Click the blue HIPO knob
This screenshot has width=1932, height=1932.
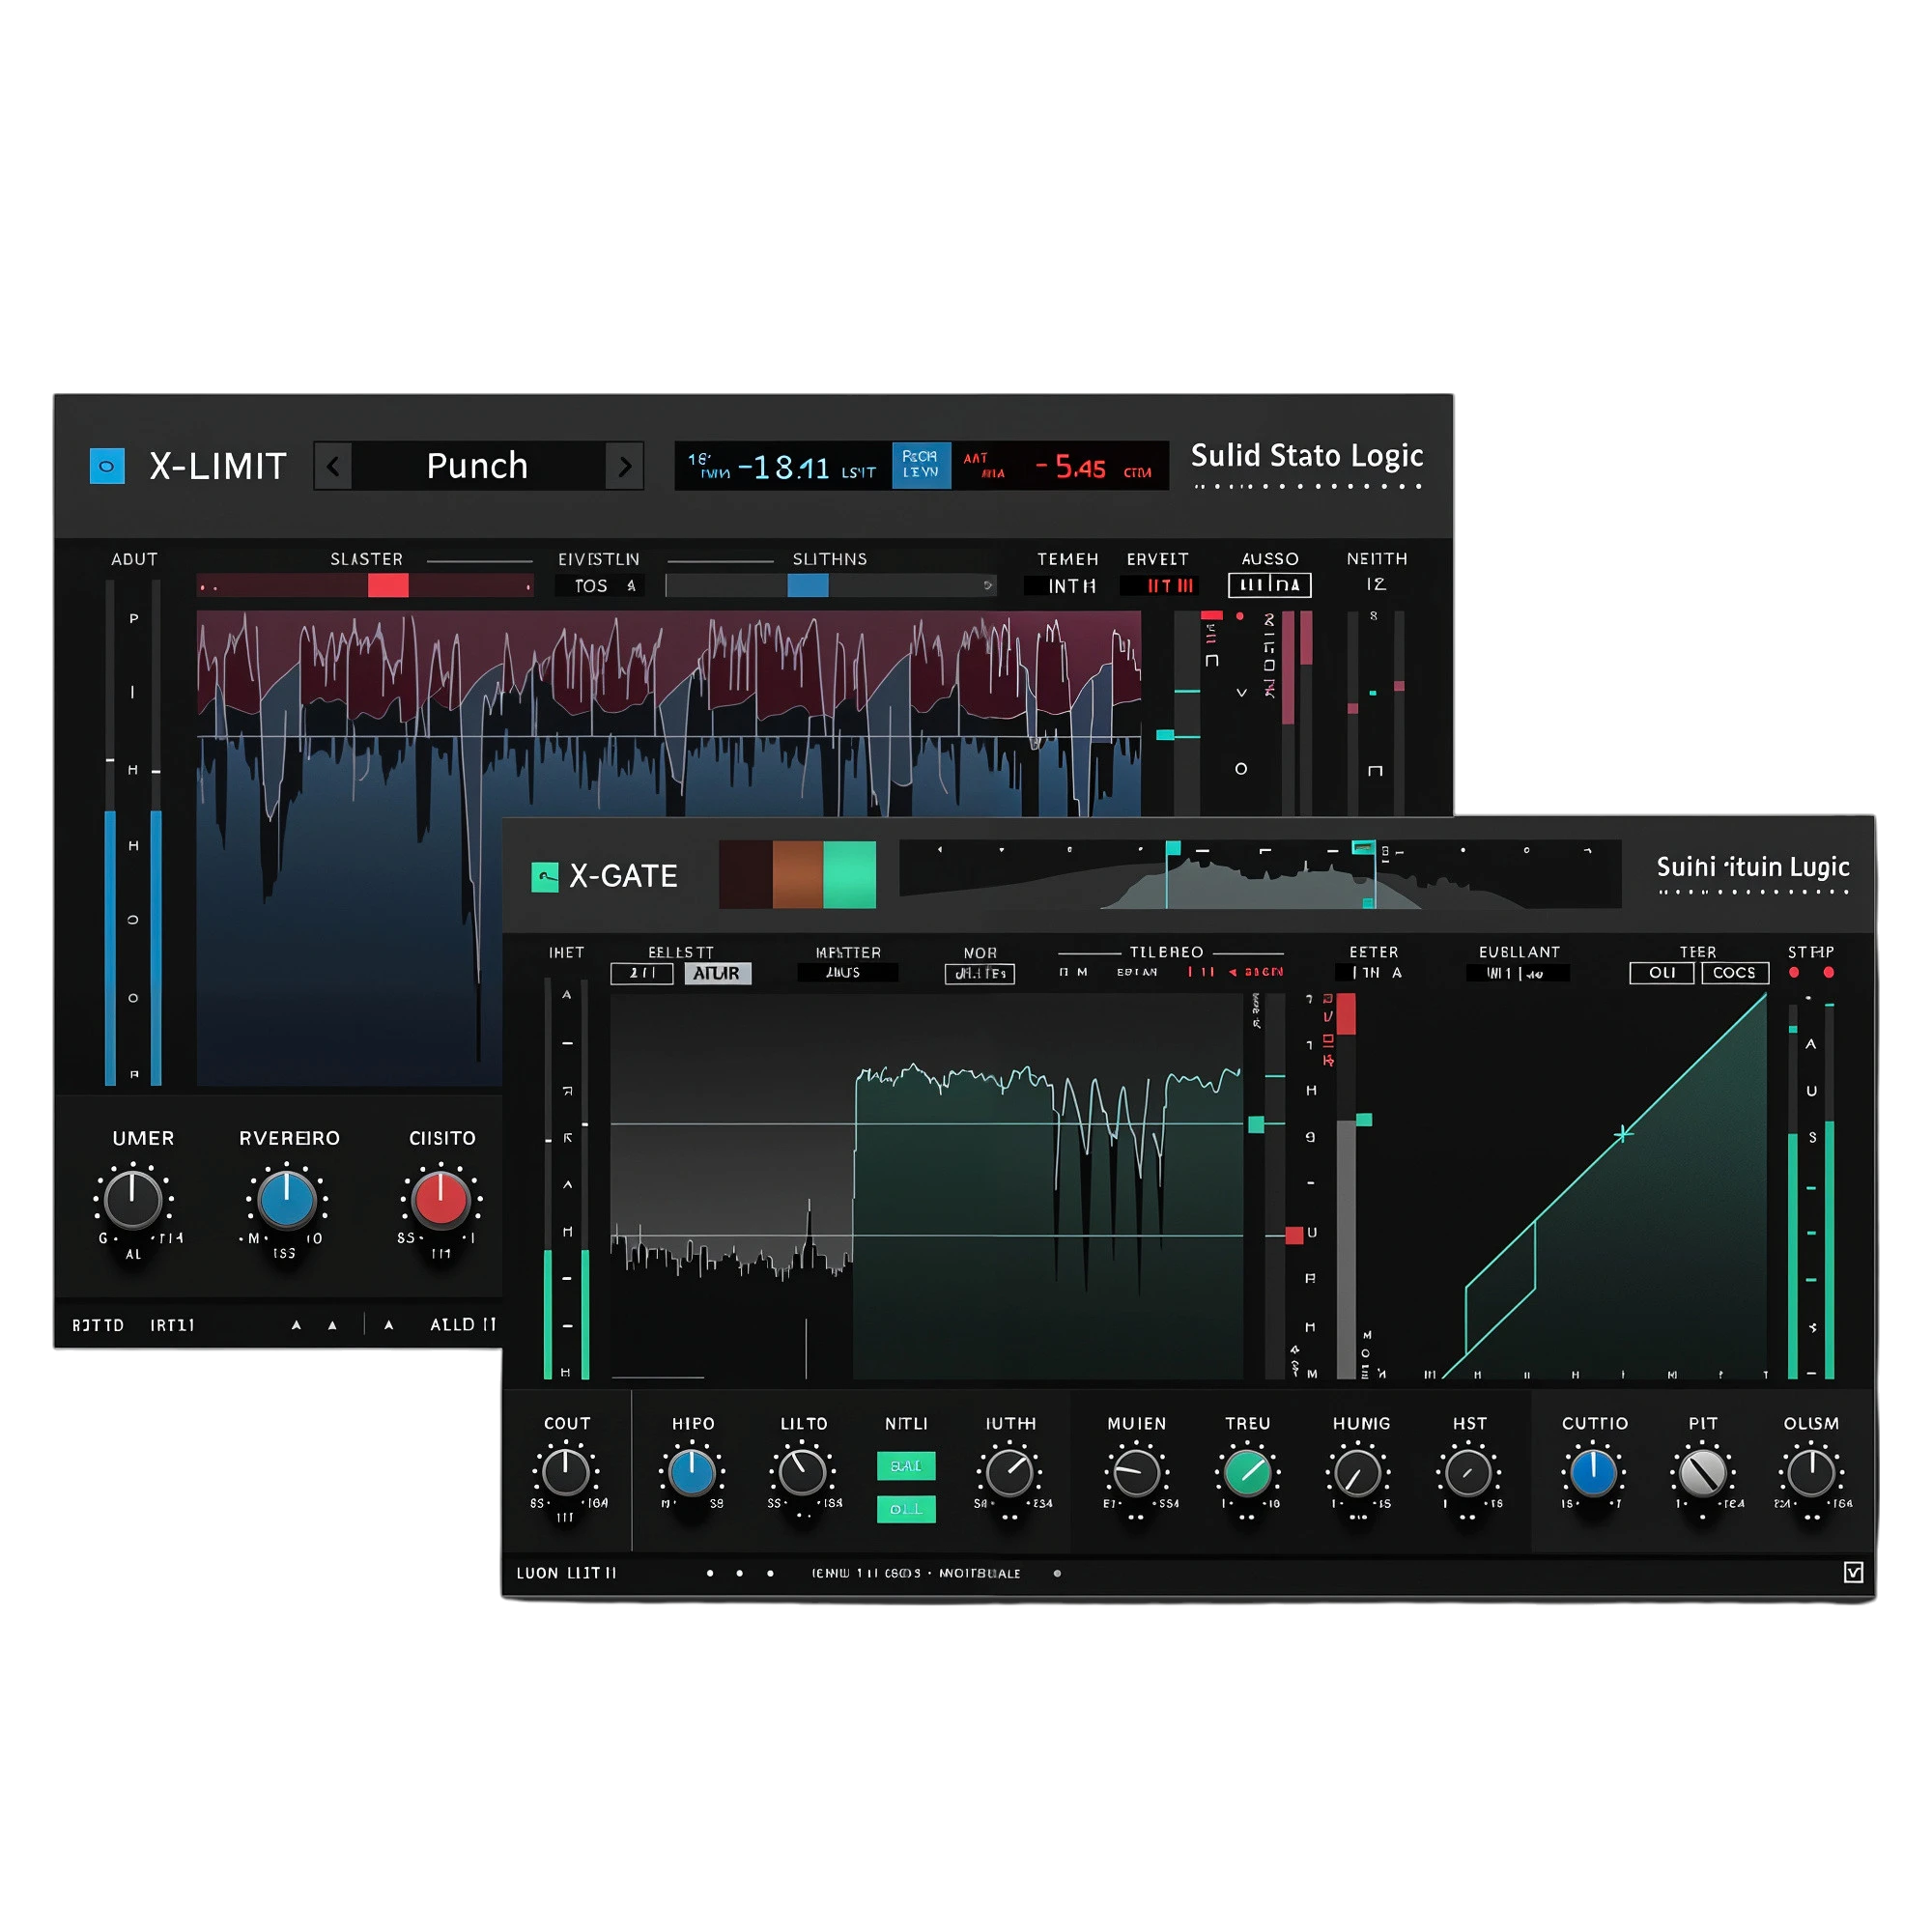pyautogui.click(x=692, y=1473)
